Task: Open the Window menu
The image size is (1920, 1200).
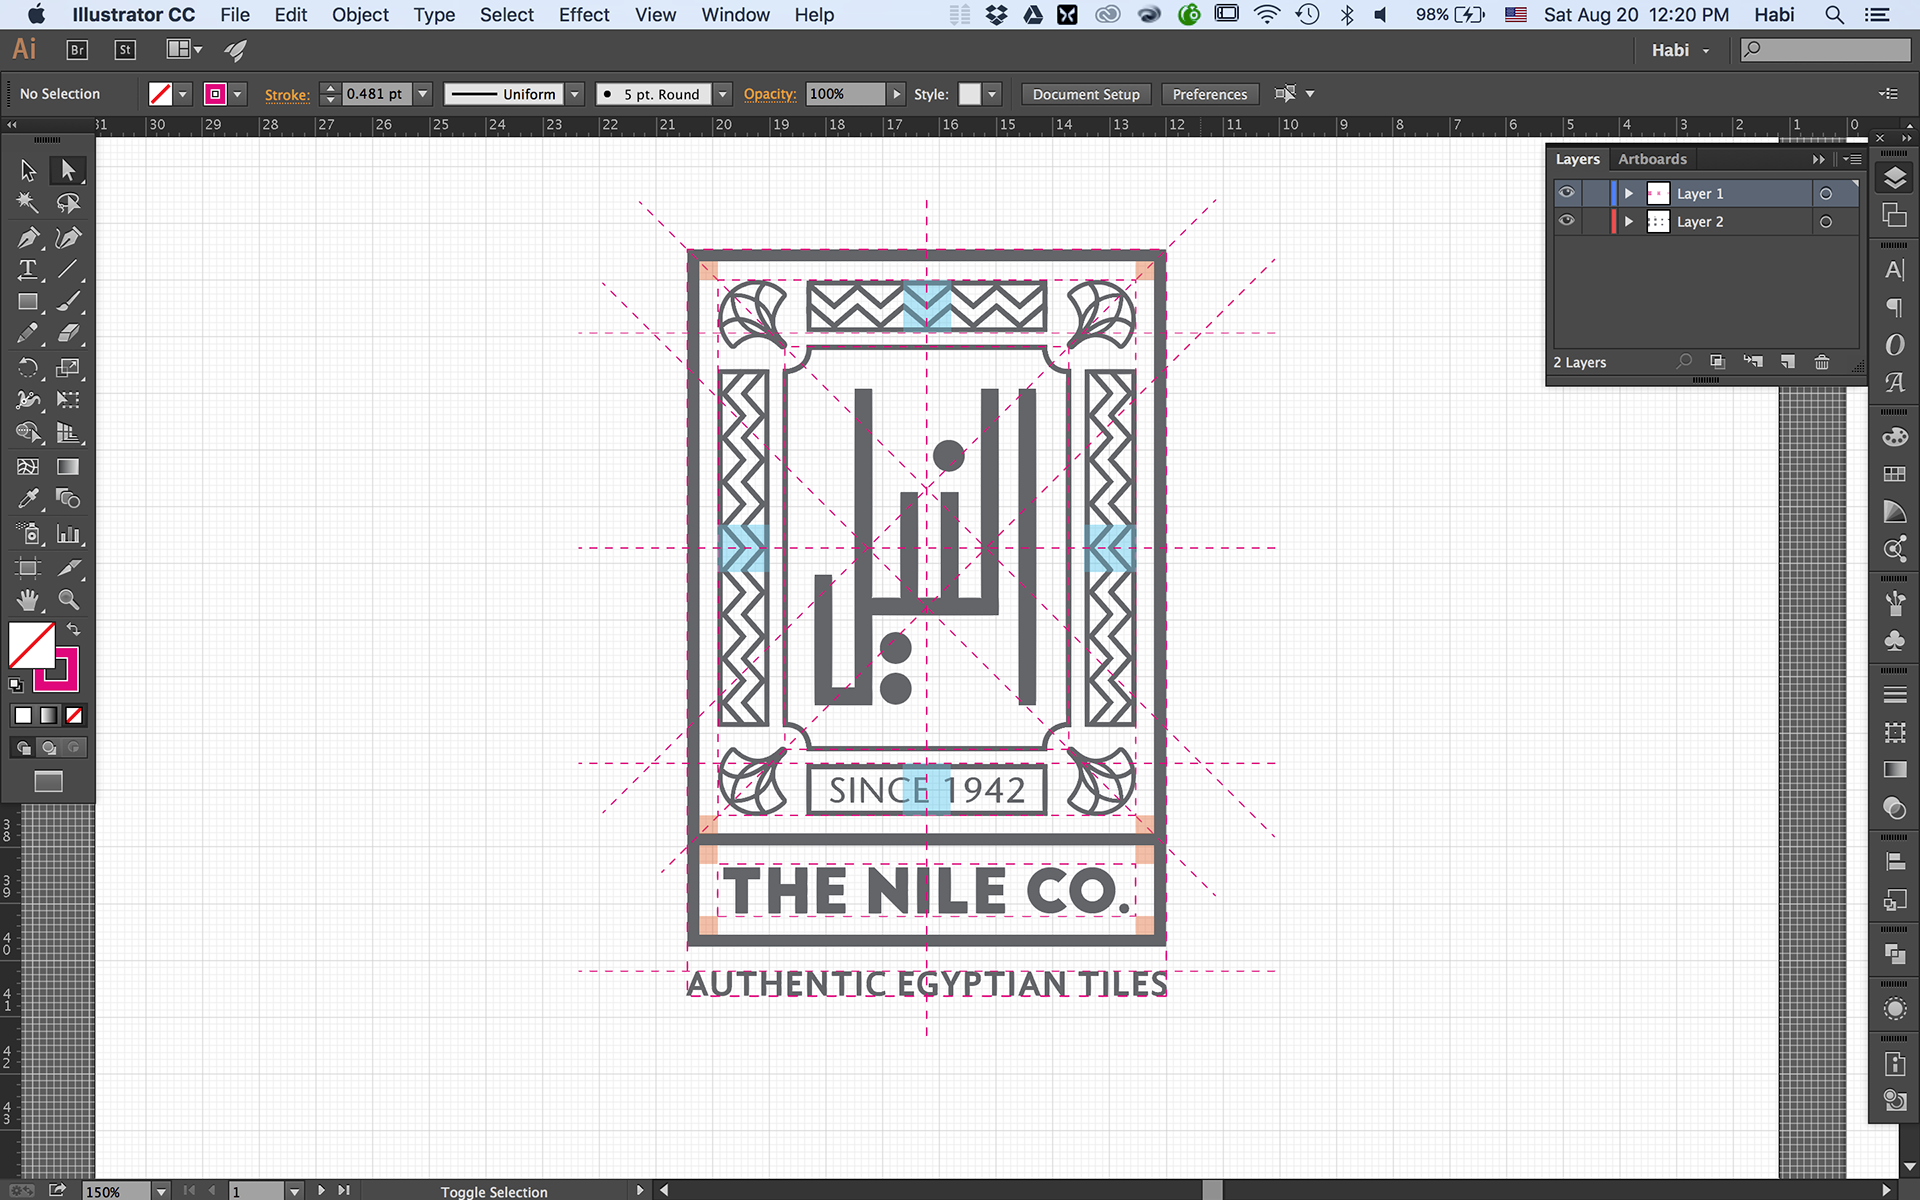Action: pyautogui.click(x=735, y=15)
